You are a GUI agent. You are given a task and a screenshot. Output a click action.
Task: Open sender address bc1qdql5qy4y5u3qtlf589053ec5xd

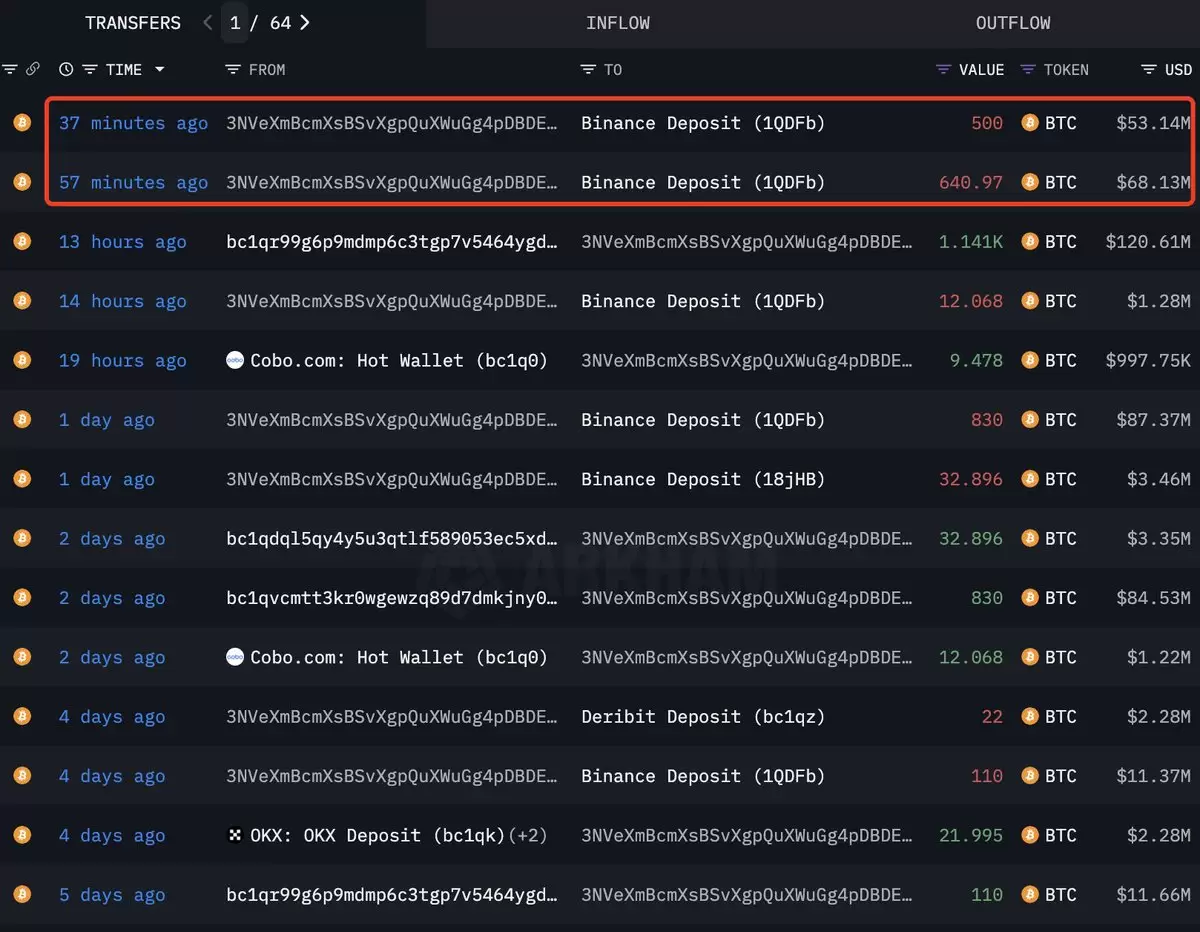click(x=392, y=539)
